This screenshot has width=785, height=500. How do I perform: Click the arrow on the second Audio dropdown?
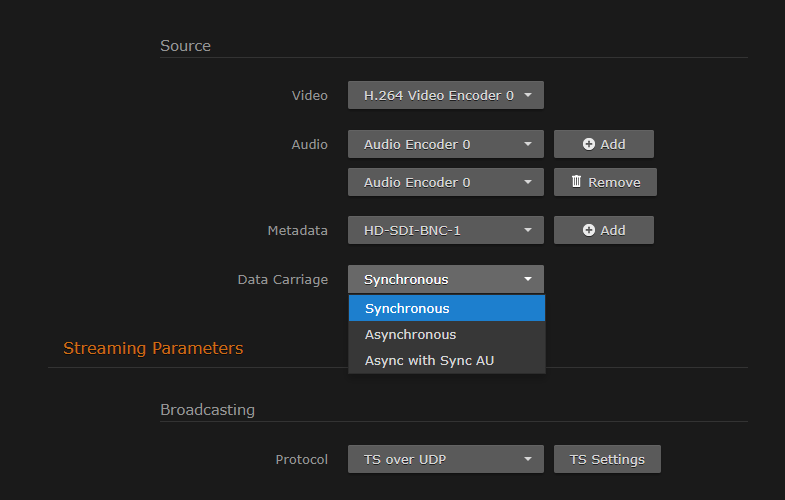coord(528,182)
